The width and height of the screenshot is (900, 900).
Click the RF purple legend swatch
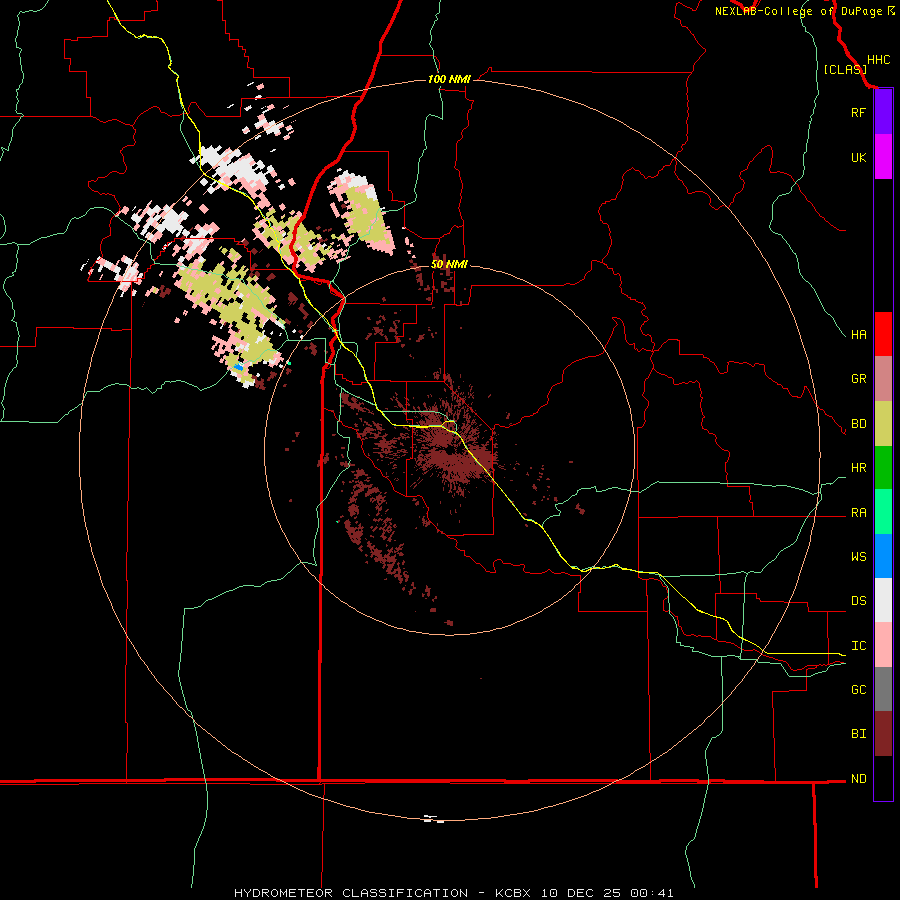pos(883,112)
